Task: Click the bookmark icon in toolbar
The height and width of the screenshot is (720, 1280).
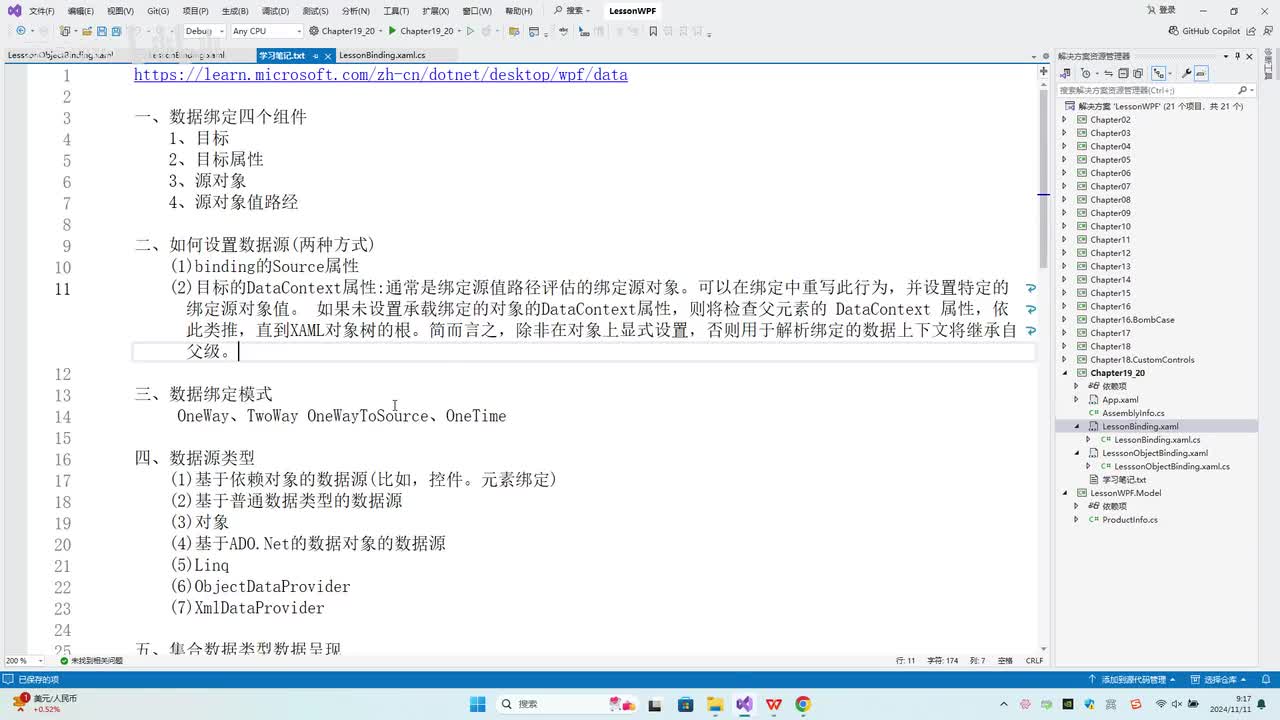Action: pos(653,31)
